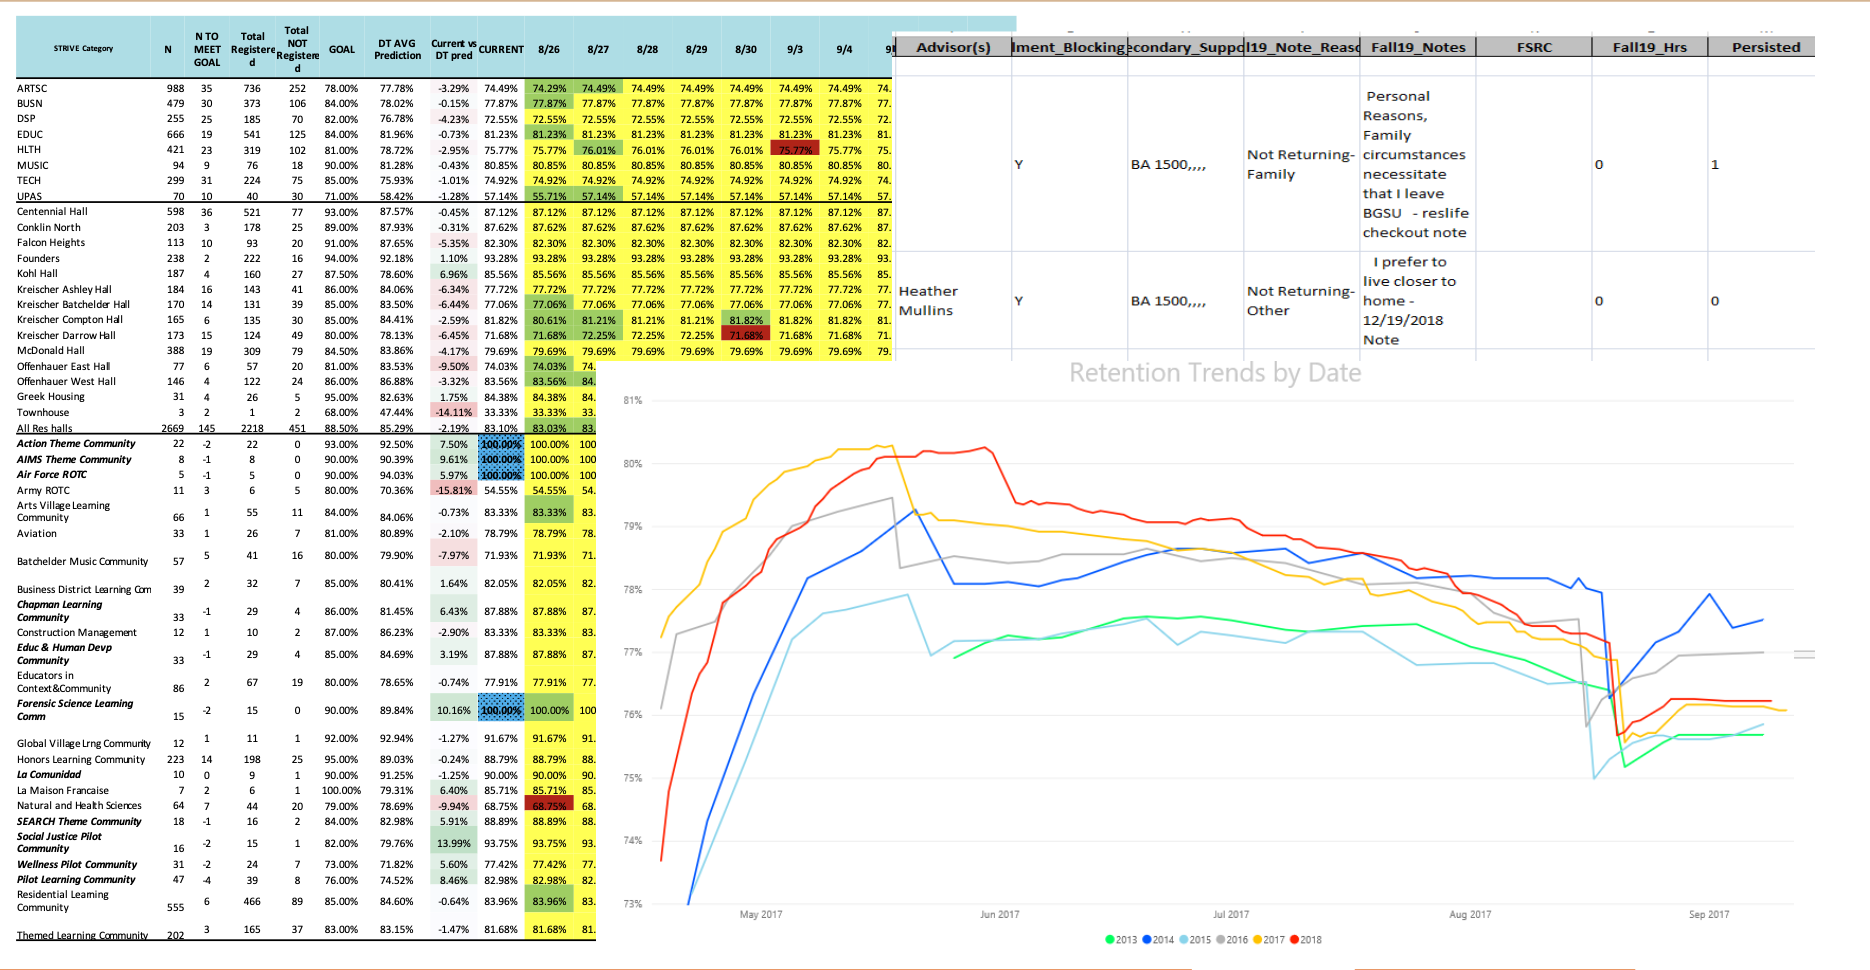Select the CURRENT column header
1870x970 pixels.
tap(501, 49)
